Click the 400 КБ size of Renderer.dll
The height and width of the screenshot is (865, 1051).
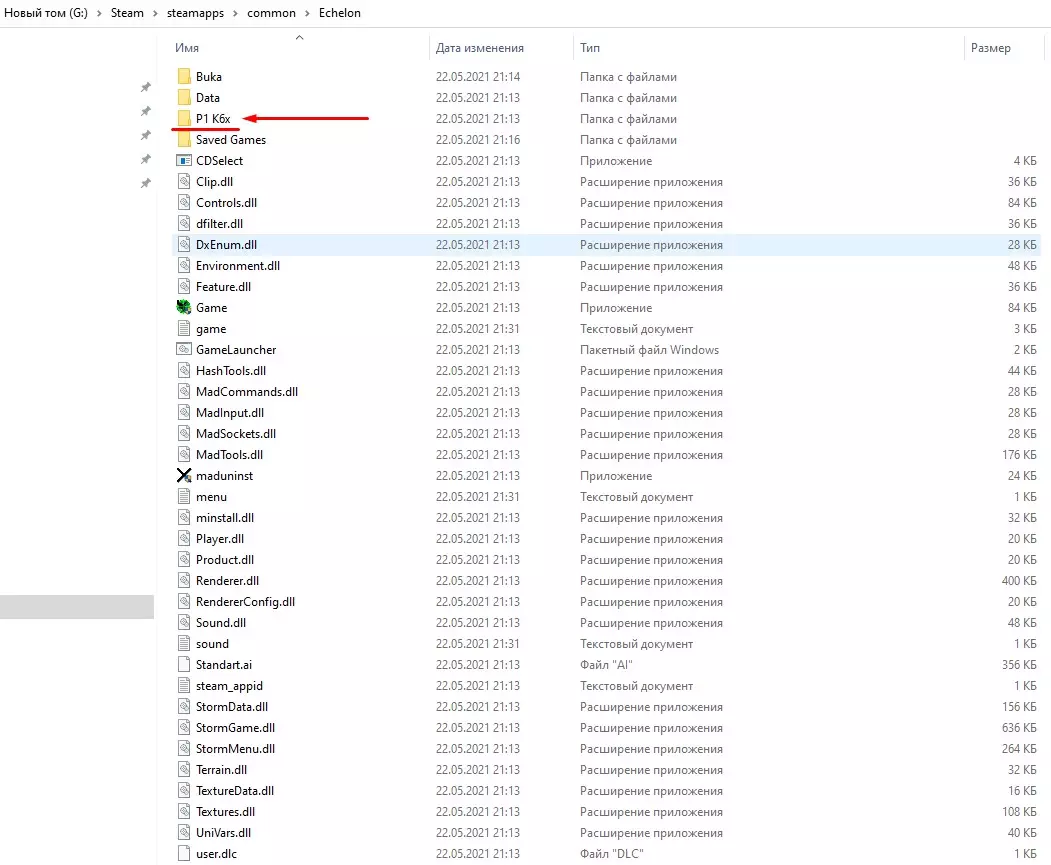coord(1019,581)
